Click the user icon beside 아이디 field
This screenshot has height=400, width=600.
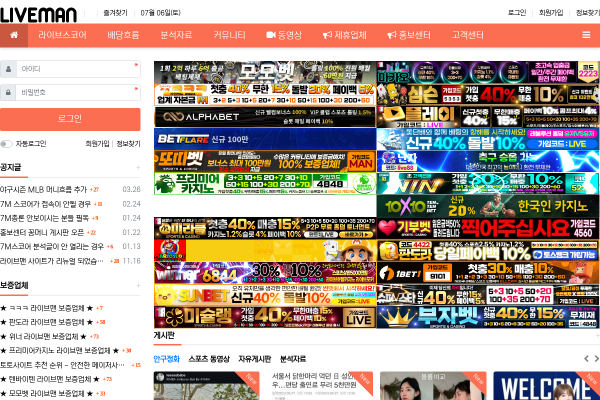coord(8,69)
